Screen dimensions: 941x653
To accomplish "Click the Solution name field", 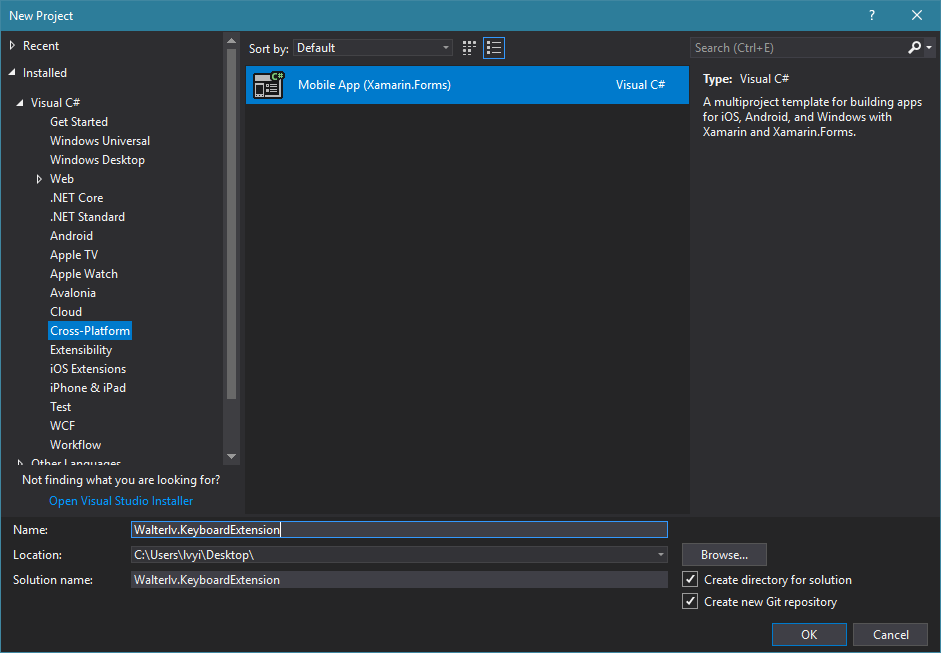I will tap(399, 580).
